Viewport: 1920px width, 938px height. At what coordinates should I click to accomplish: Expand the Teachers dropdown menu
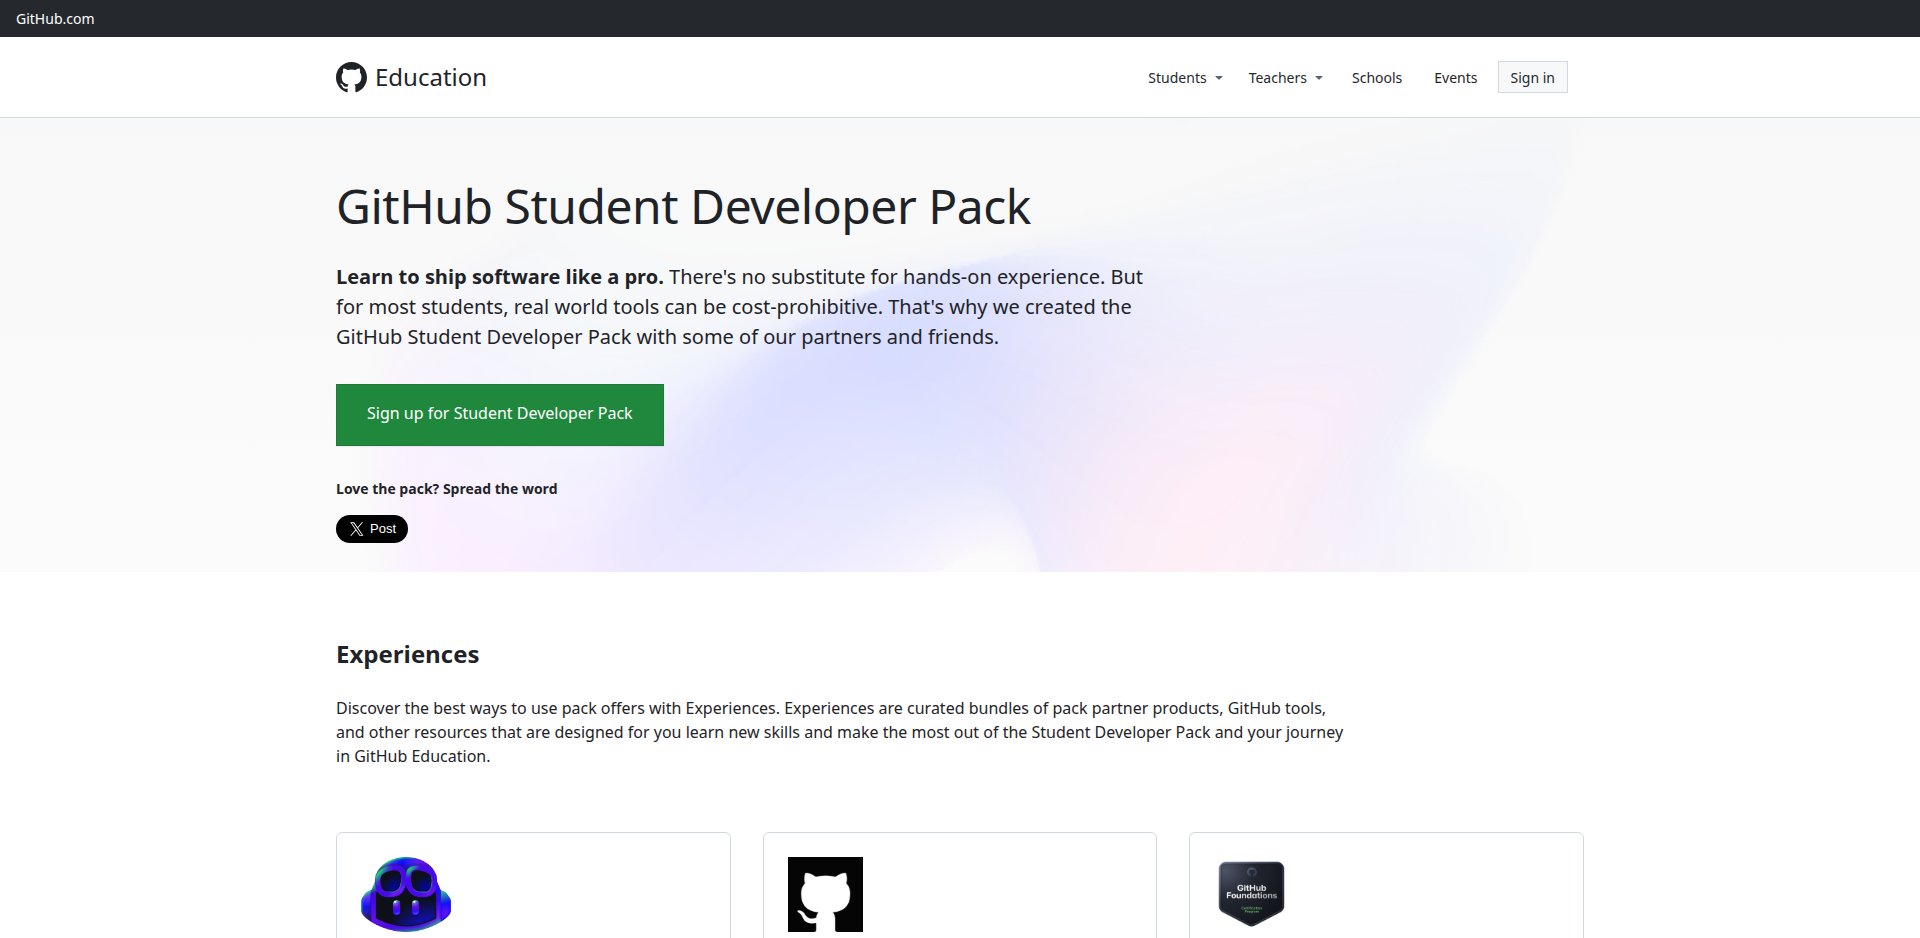(1285, 78)
